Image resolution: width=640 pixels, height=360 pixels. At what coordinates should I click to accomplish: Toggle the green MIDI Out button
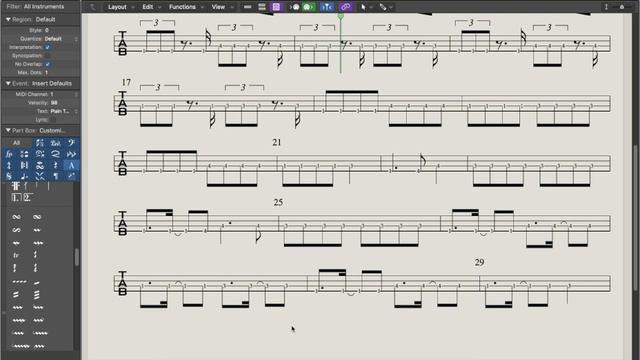click(x=308, y=7)
